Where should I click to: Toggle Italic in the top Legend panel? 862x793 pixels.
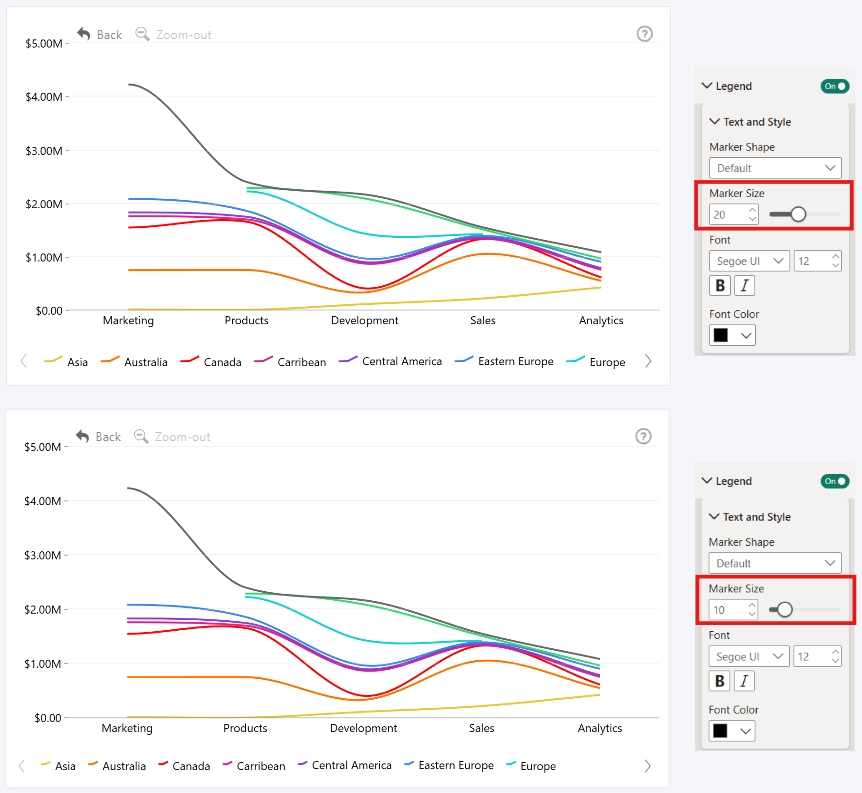click(744, 285)
